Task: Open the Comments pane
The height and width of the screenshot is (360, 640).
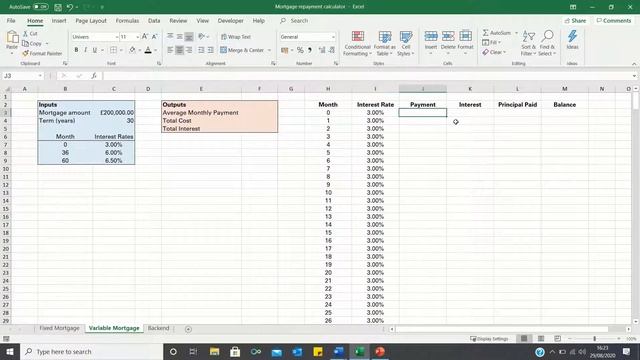Action: [x=613, y=20]
